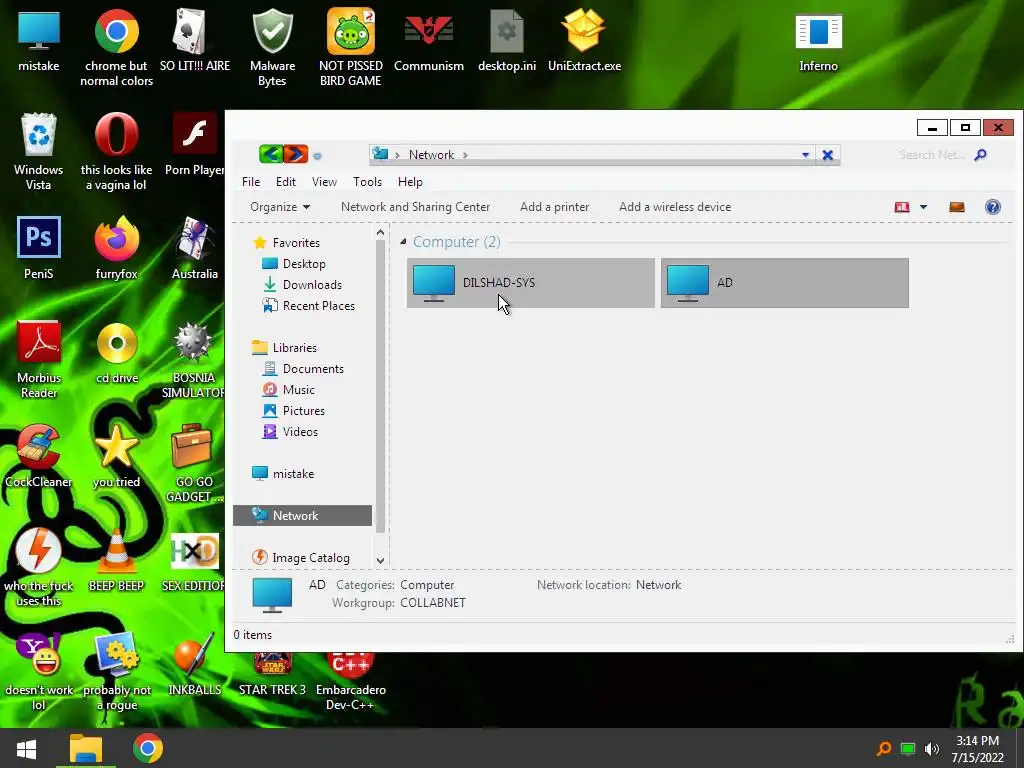1024x768 pixels.
Task: Click the orange search tray icon
Action: (884, 748)
